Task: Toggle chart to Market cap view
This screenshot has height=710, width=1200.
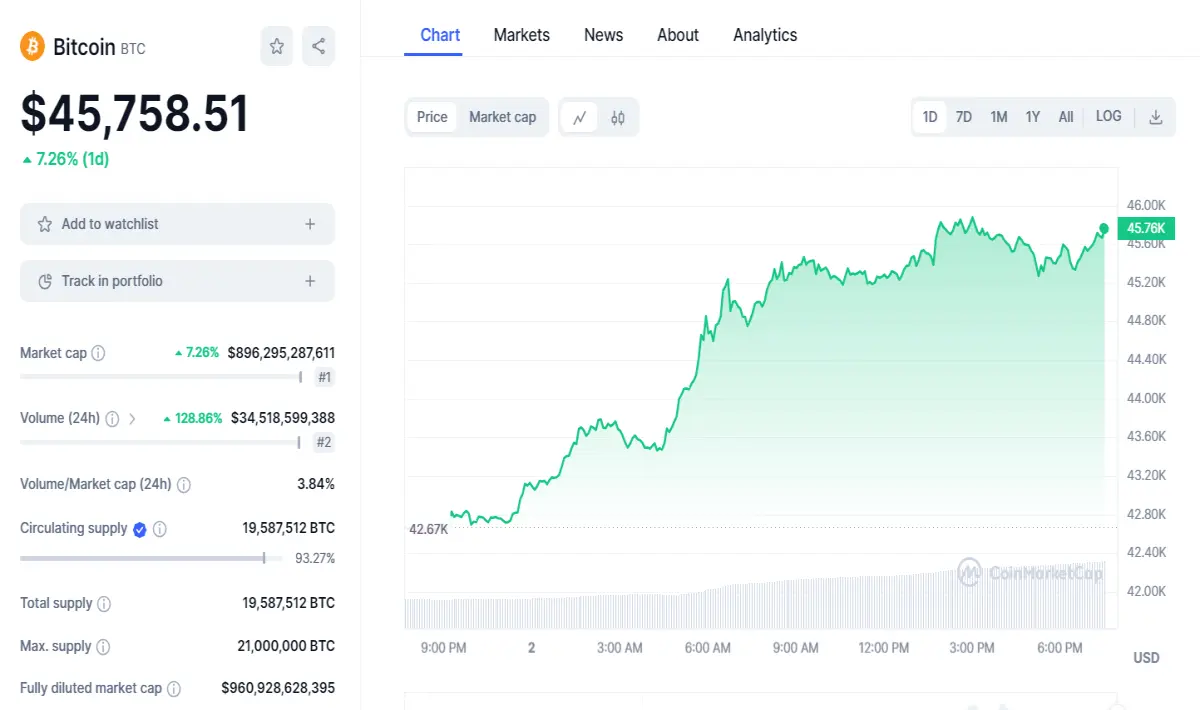Action: (x=502, y=117)
